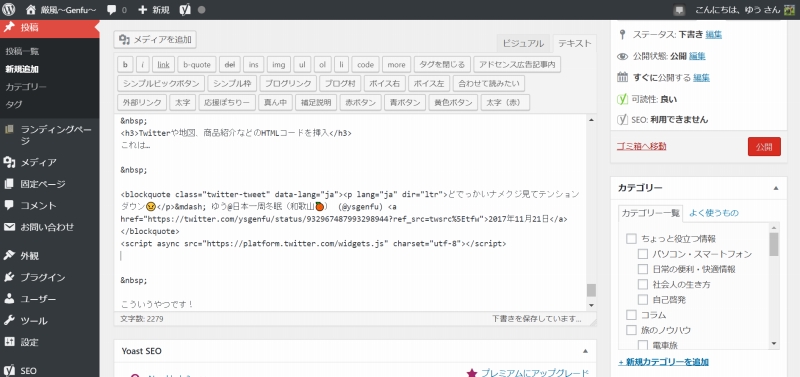The width and height of the screenshot is (800, 377).
Task: Collapse the Yoast SEO panel
Action: 585,351
